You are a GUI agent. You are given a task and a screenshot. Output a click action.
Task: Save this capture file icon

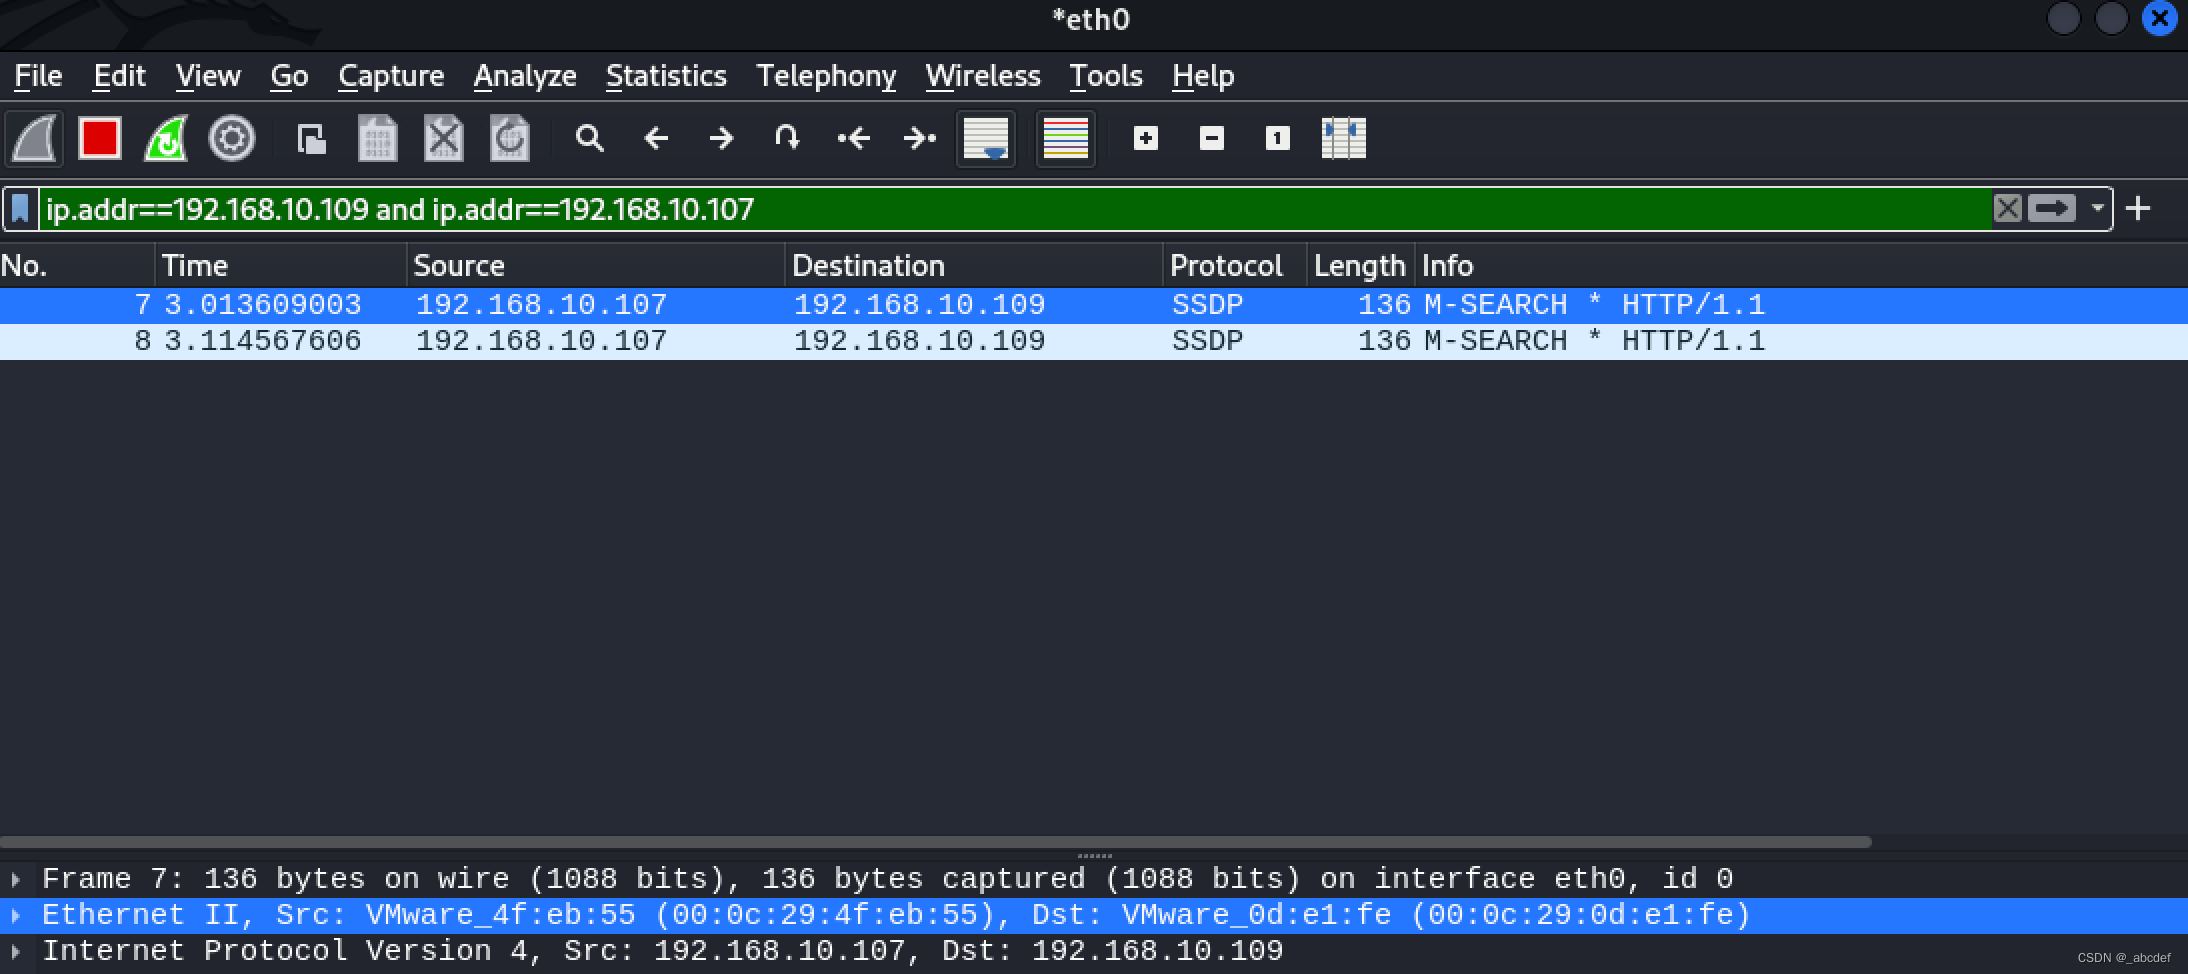(x=378, y=139)
